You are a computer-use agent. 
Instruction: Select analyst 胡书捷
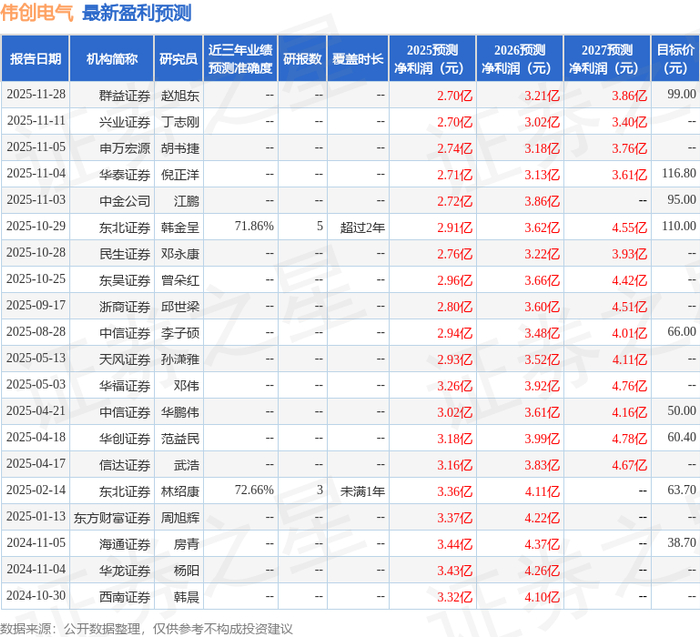pos(180,148)
